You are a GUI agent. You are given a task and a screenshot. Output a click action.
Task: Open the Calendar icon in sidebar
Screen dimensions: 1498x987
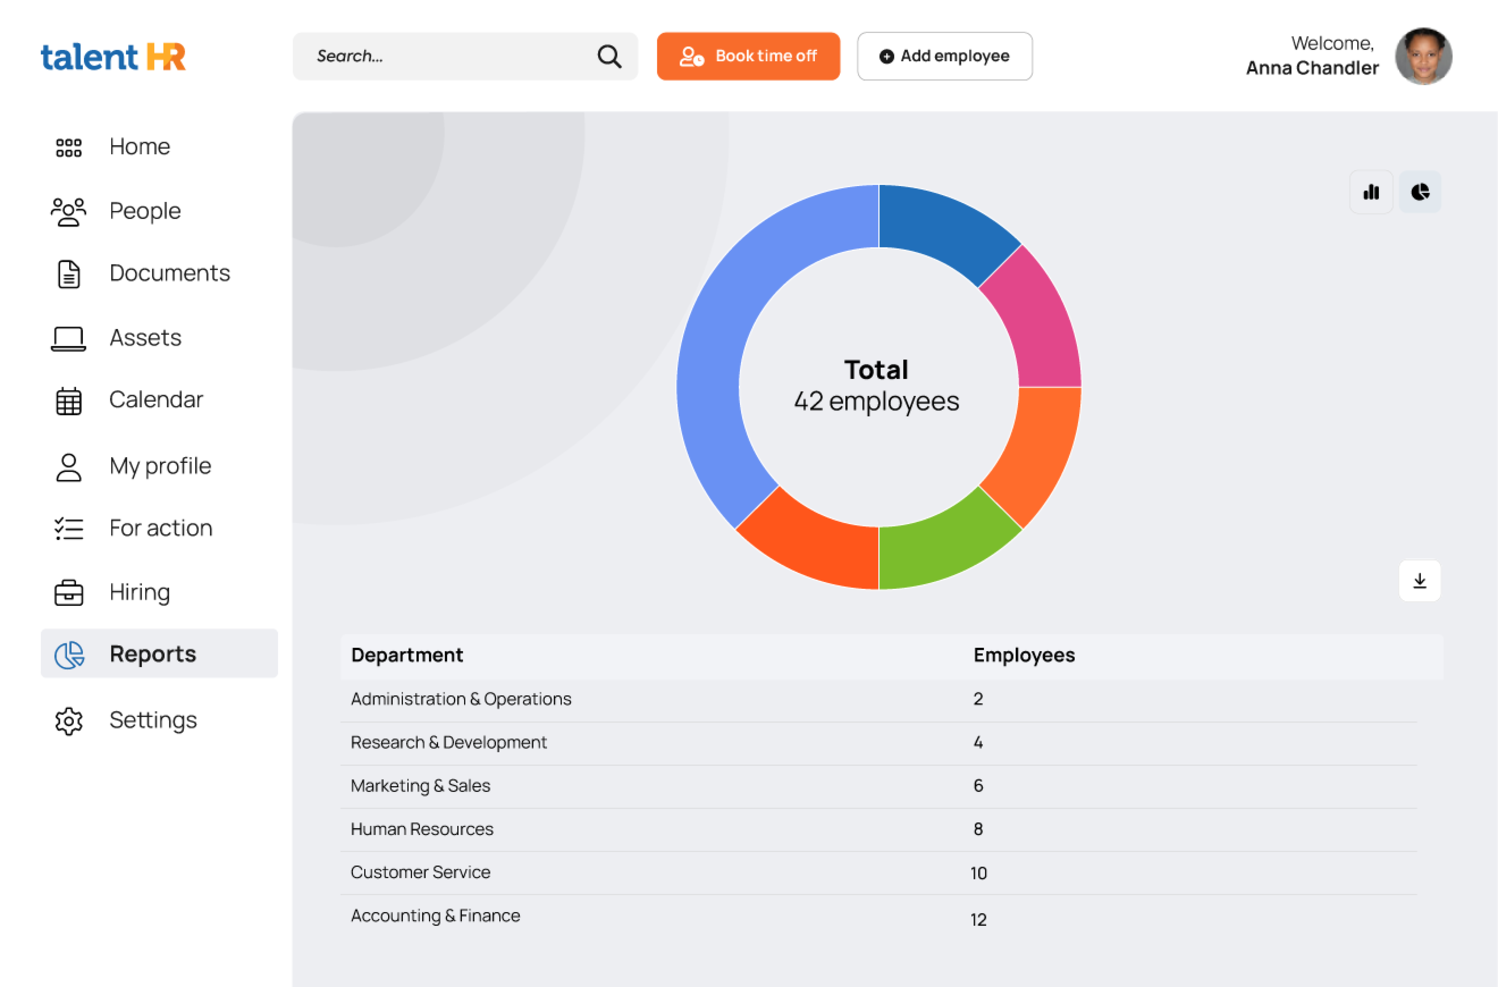[69, 401]
